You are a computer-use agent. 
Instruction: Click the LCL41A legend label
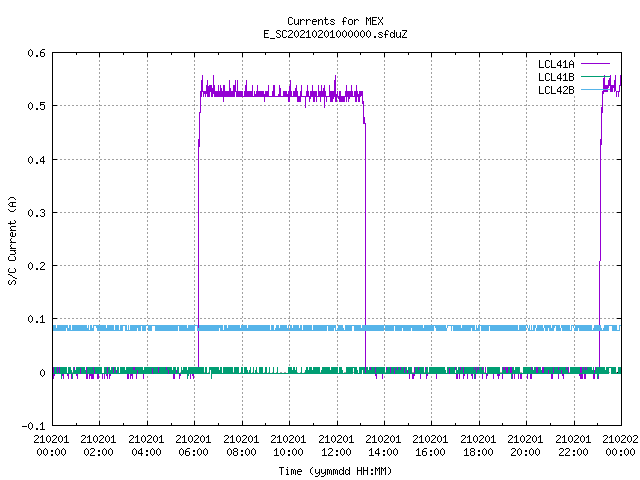[x=556, y=64]
